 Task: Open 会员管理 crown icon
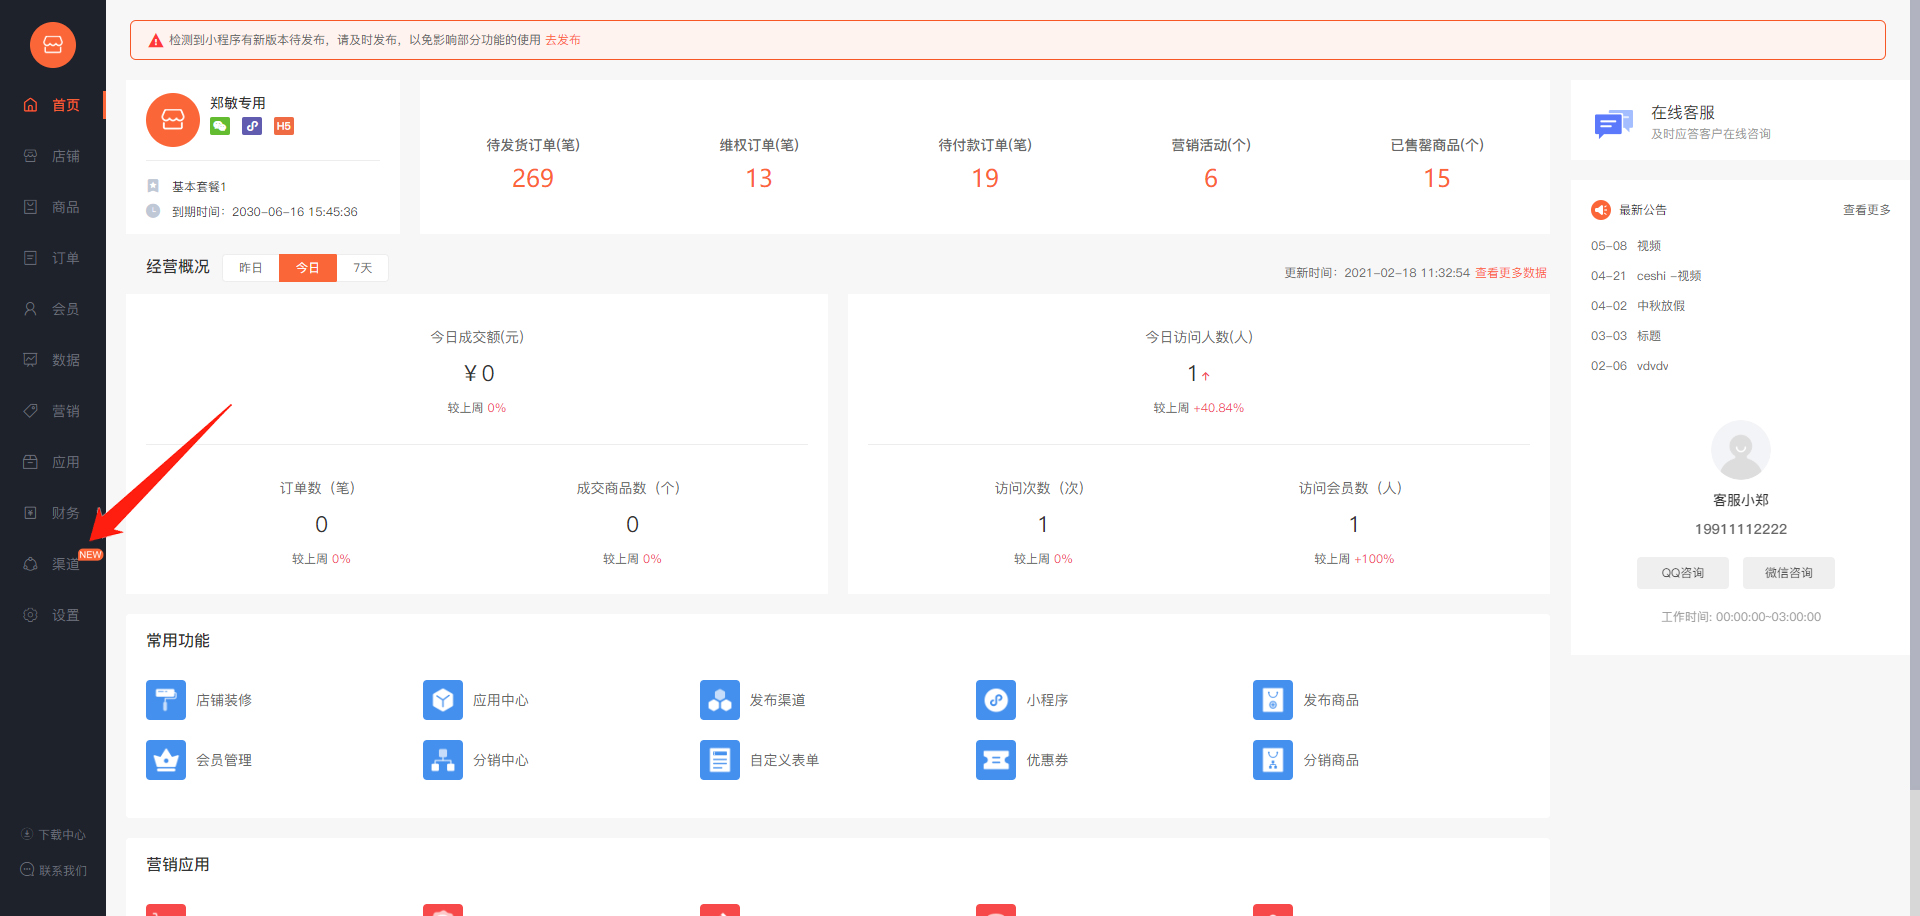[x=166, y=760]
